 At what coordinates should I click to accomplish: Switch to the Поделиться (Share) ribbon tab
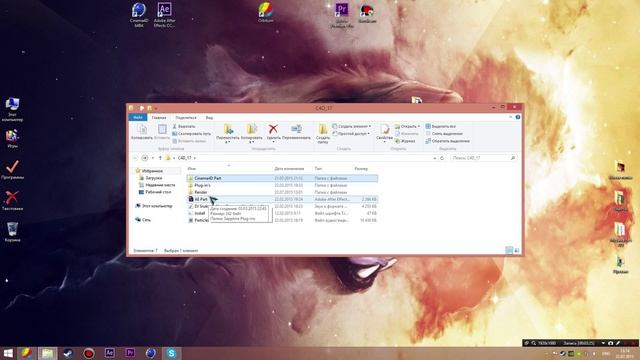pos(186,118)
